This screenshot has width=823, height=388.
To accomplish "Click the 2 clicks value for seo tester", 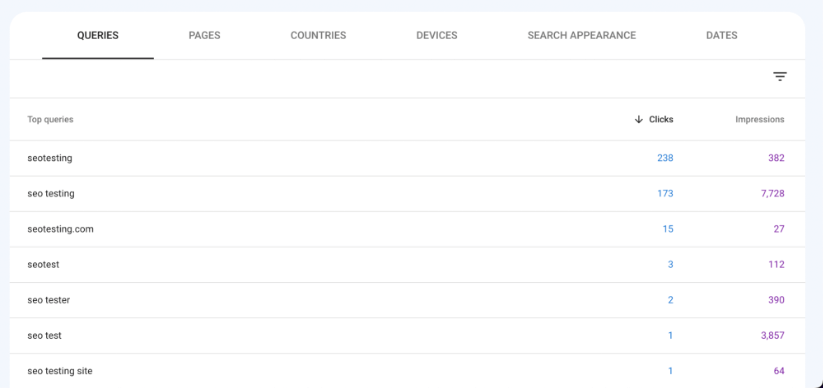I will (x=670, y=300).
